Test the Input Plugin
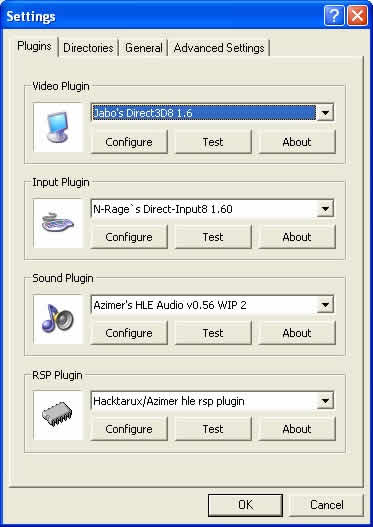 click(213, 237)
